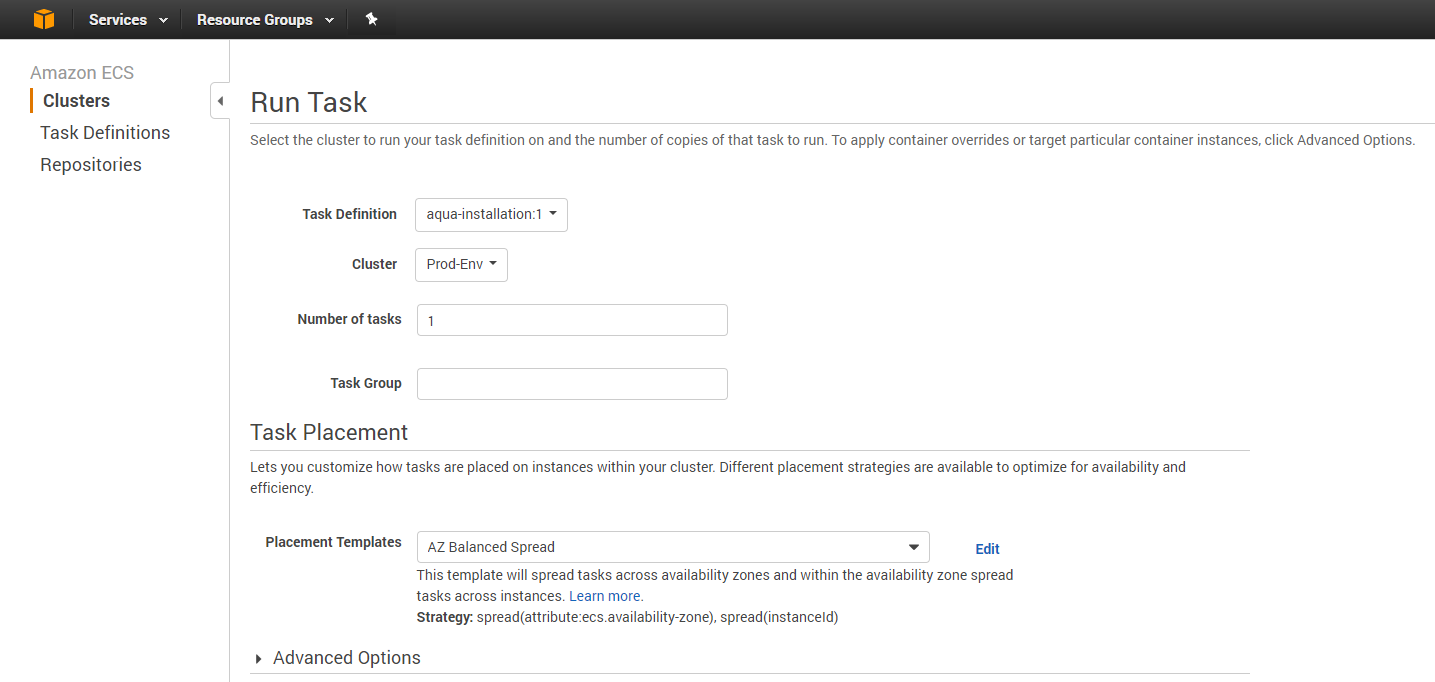Go to Clusters in the sidebar
1435x682 pixels.
pyautogui.click(x=76, y=101)
